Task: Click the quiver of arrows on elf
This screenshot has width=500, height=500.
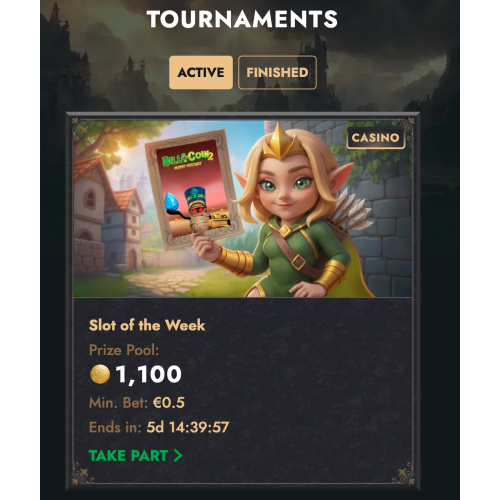Action: [x=352, y=210]
